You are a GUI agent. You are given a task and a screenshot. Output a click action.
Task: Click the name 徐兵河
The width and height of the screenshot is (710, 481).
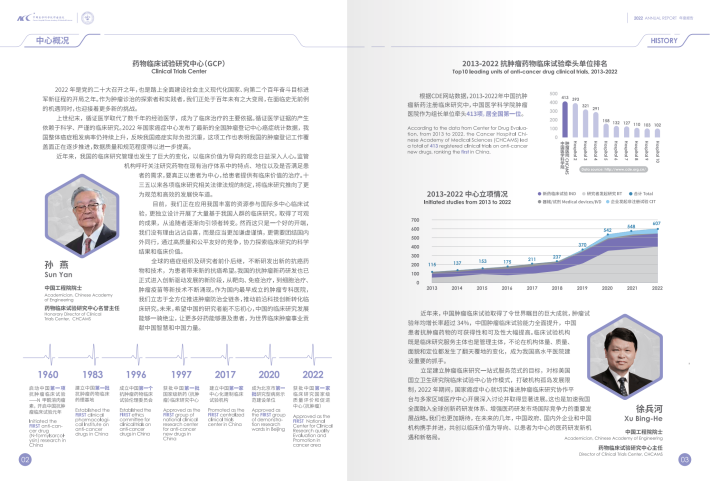click(649, 409)
